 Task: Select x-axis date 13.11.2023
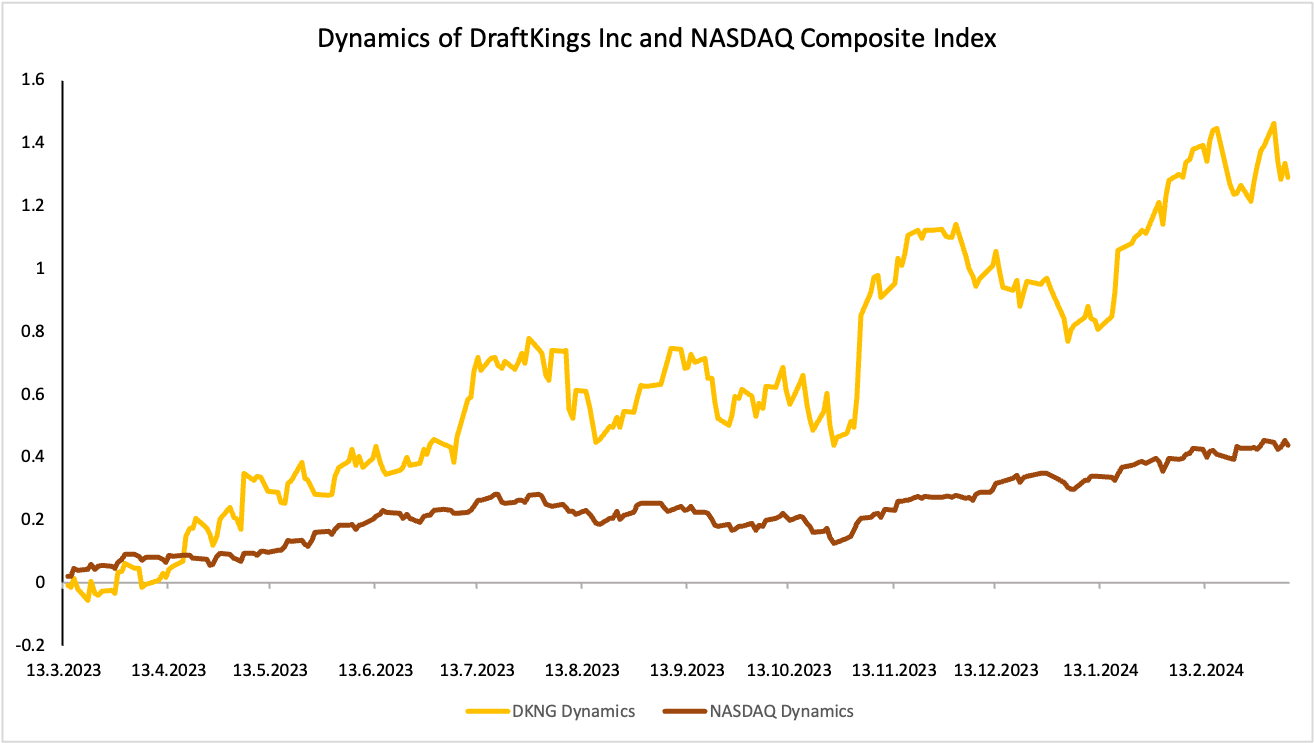click(x=894, y=670)
